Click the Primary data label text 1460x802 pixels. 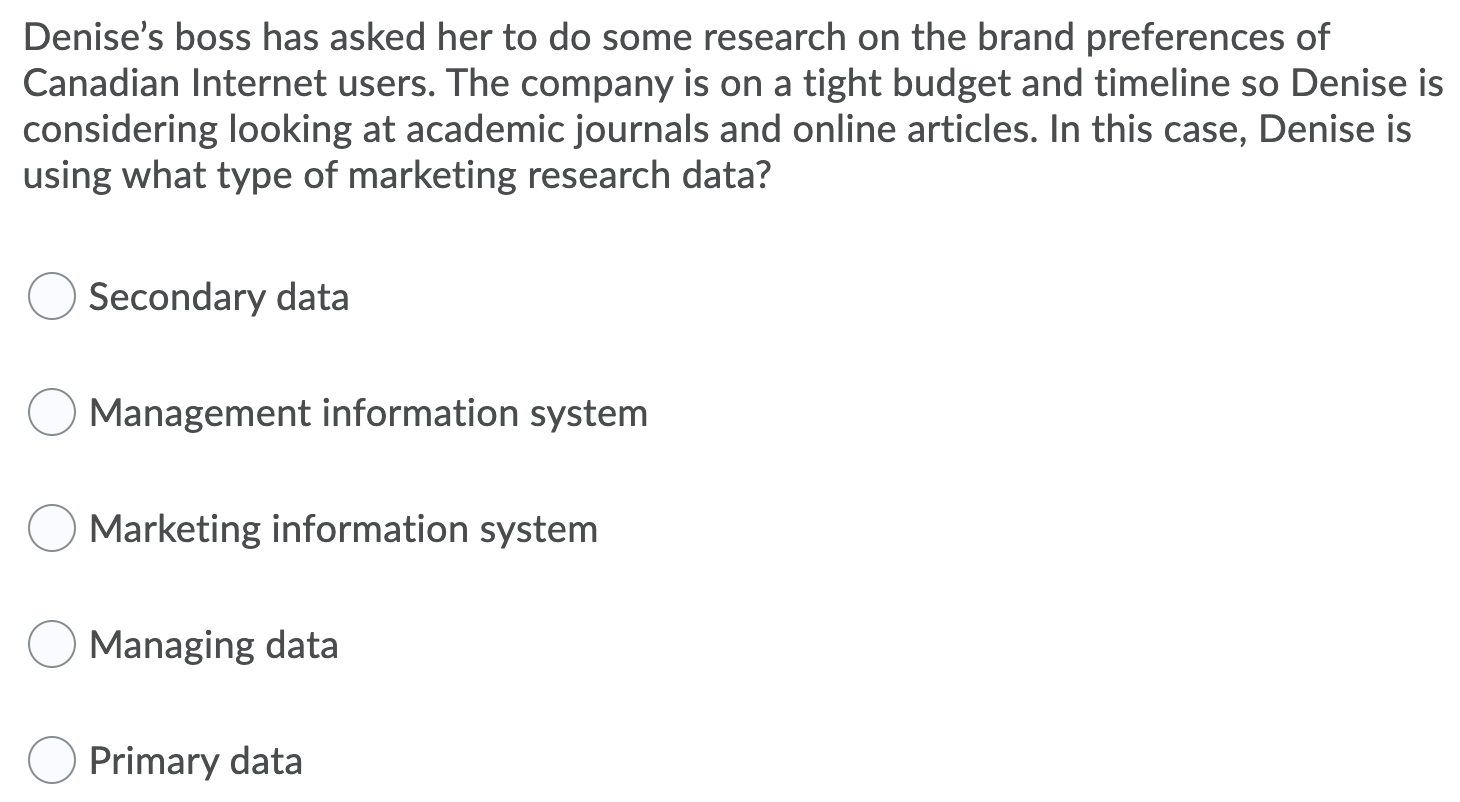(x=196, y=760)
